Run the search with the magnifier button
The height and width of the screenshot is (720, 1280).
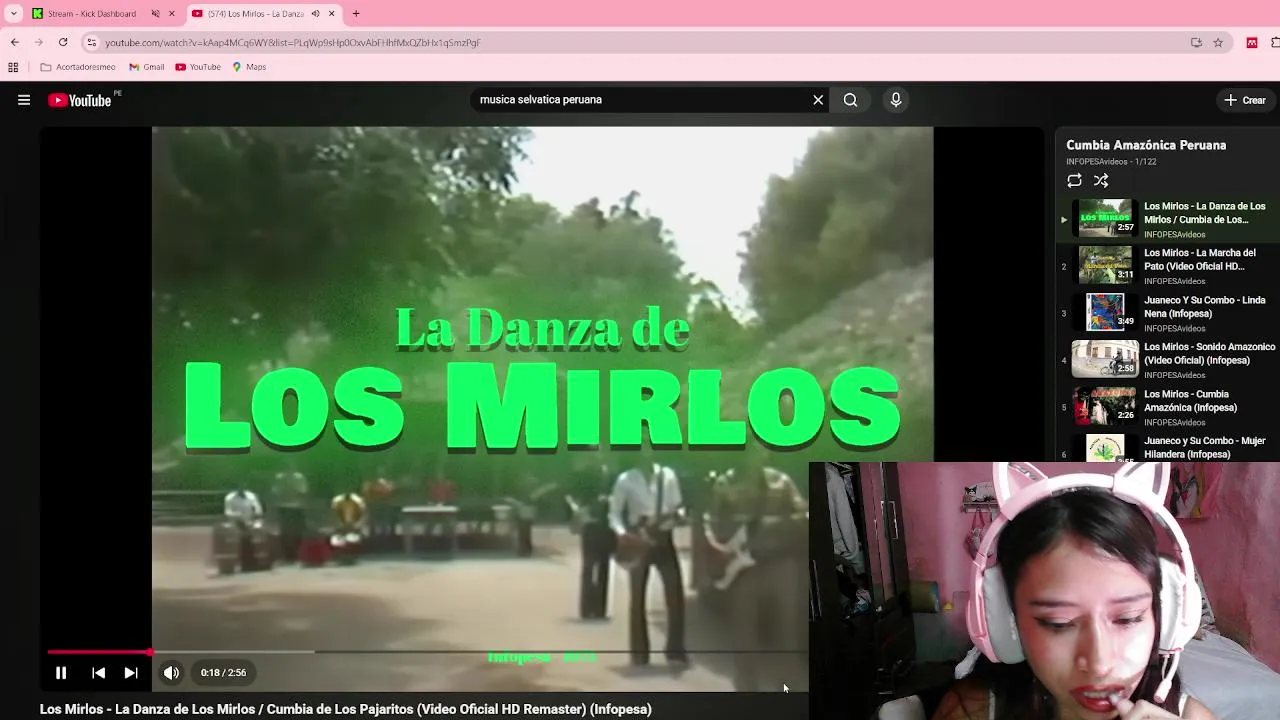coord(850,100)
